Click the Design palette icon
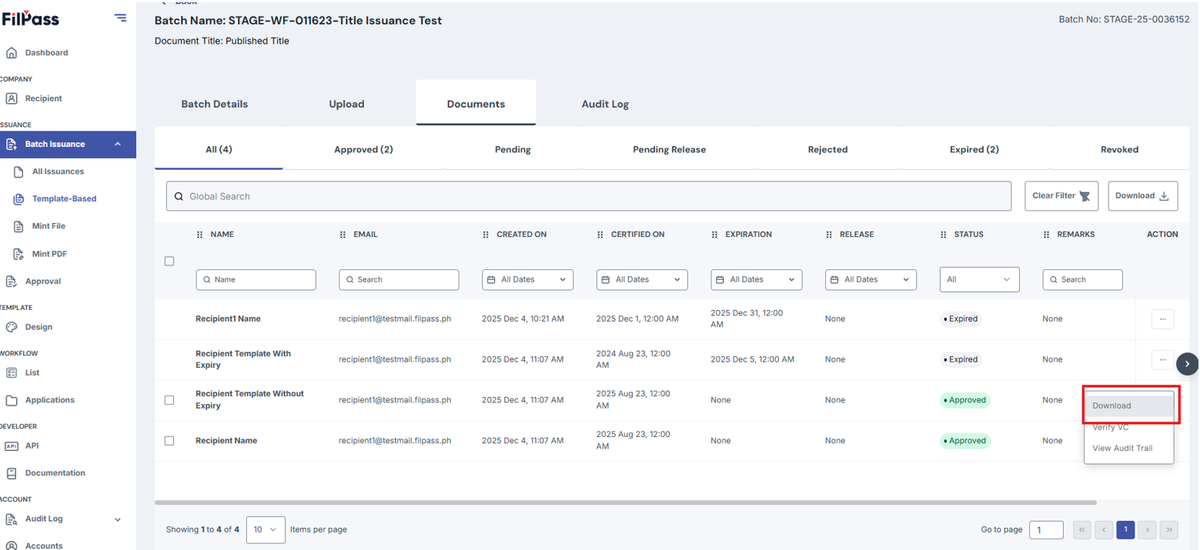Viewport: 1200px width, 550px height. (11, 327)
